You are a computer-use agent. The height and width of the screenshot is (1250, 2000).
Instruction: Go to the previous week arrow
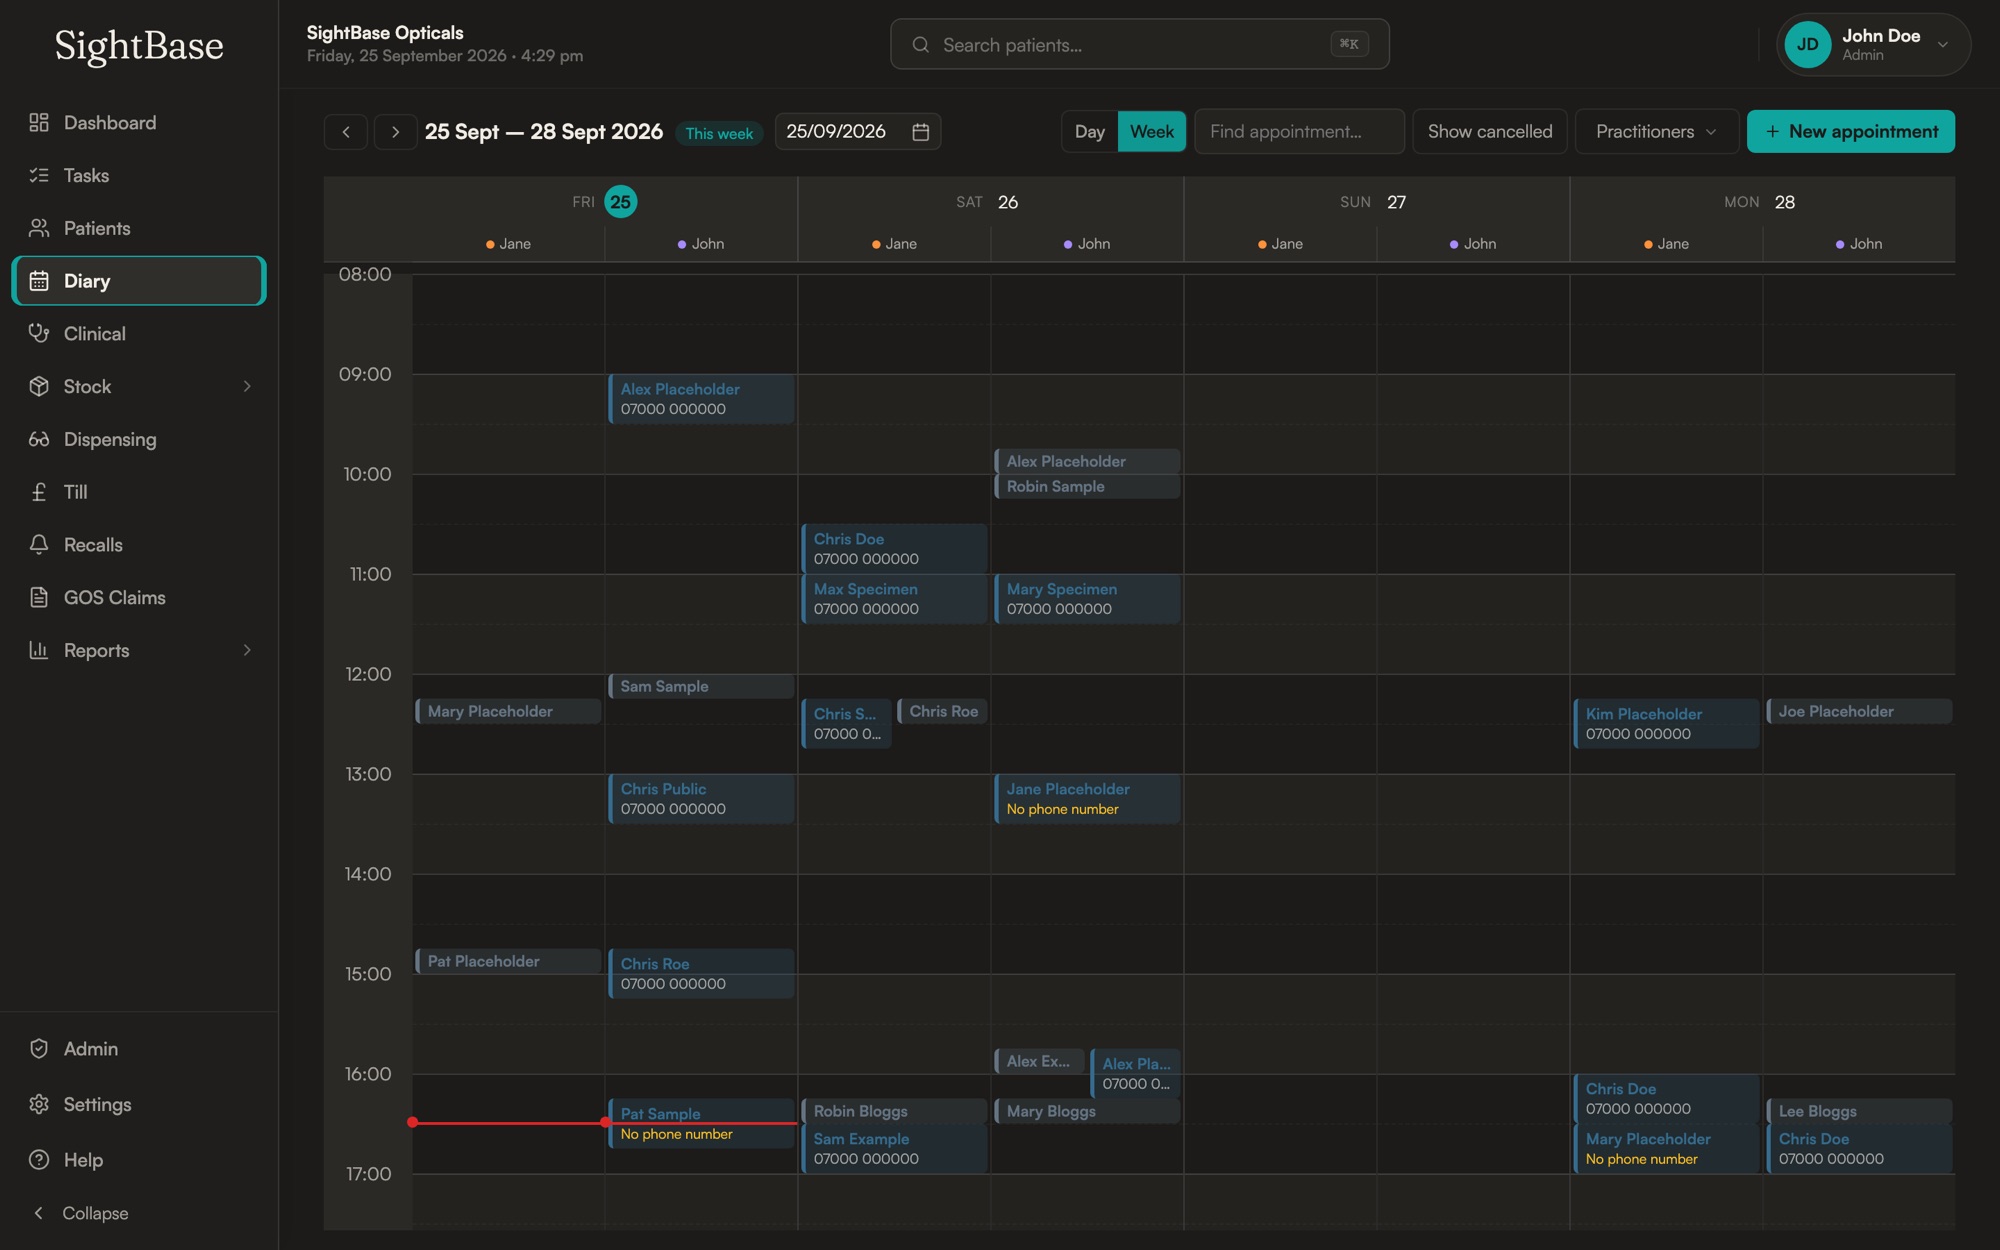point(346,131)
